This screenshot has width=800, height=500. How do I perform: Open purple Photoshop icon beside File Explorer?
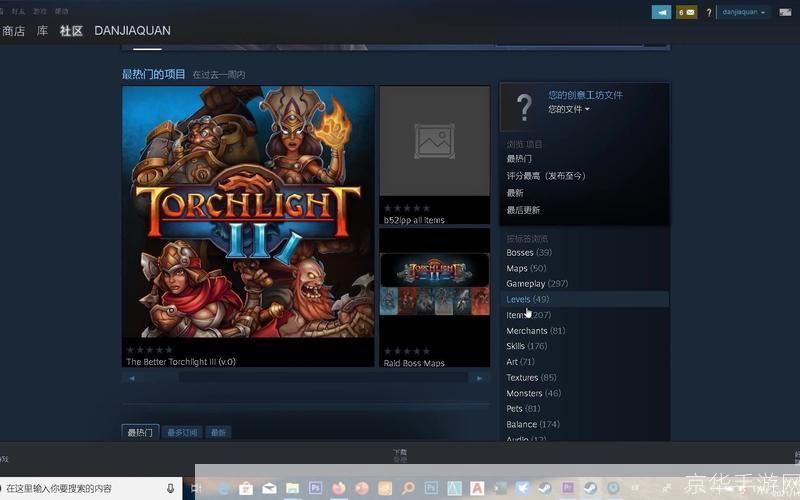(x=315, y=488)
